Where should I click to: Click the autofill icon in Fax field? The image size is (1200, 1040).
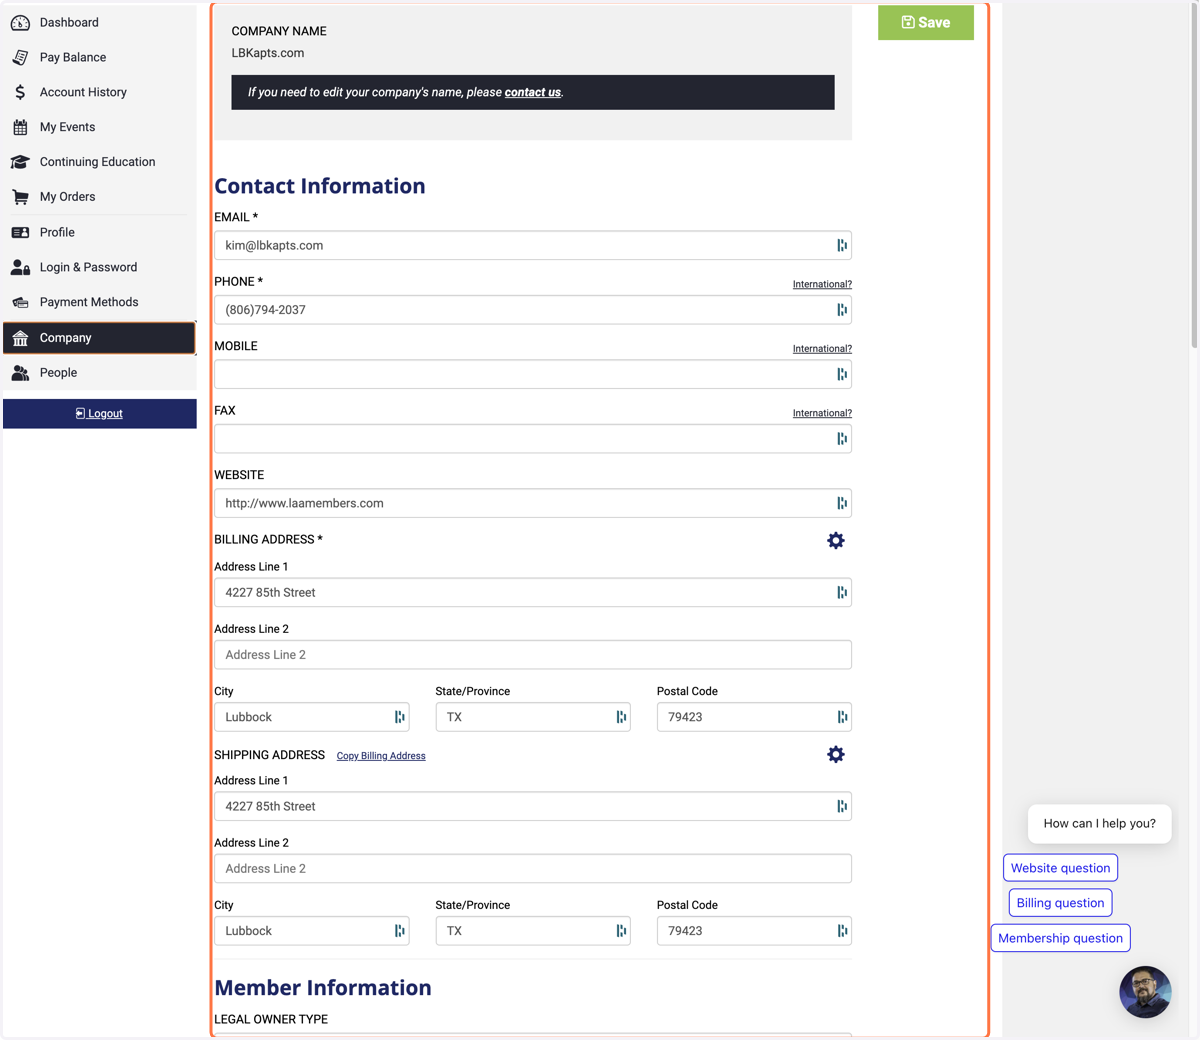coord(842,439)
